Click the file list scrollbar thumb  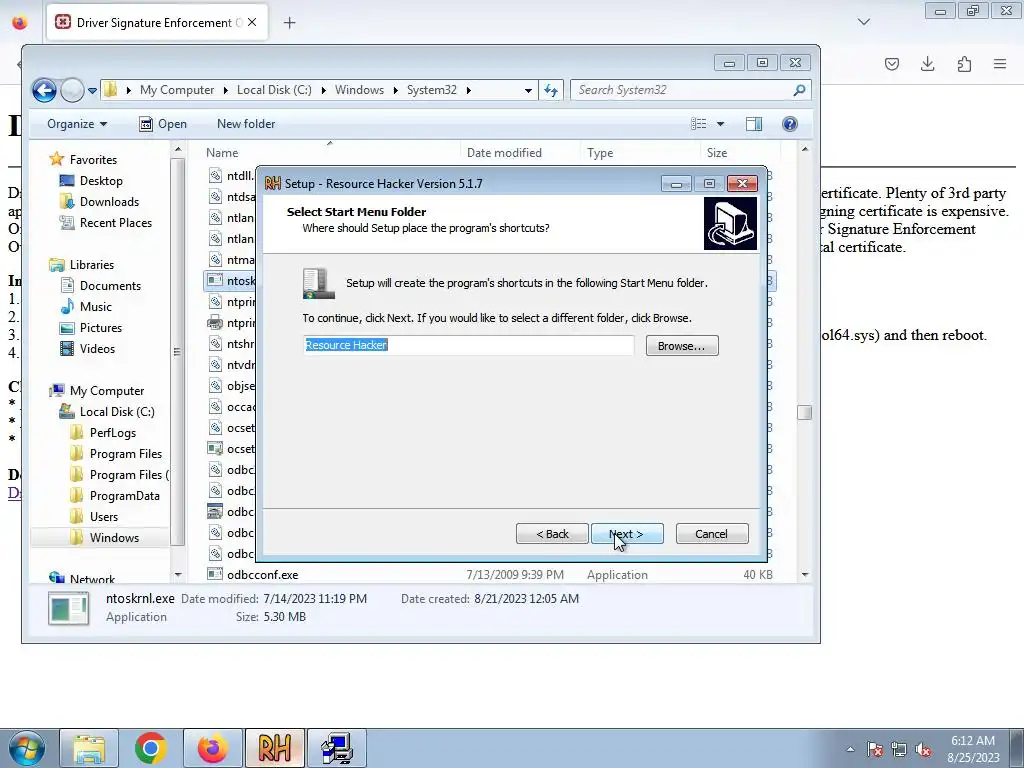(x=805, y=412)
